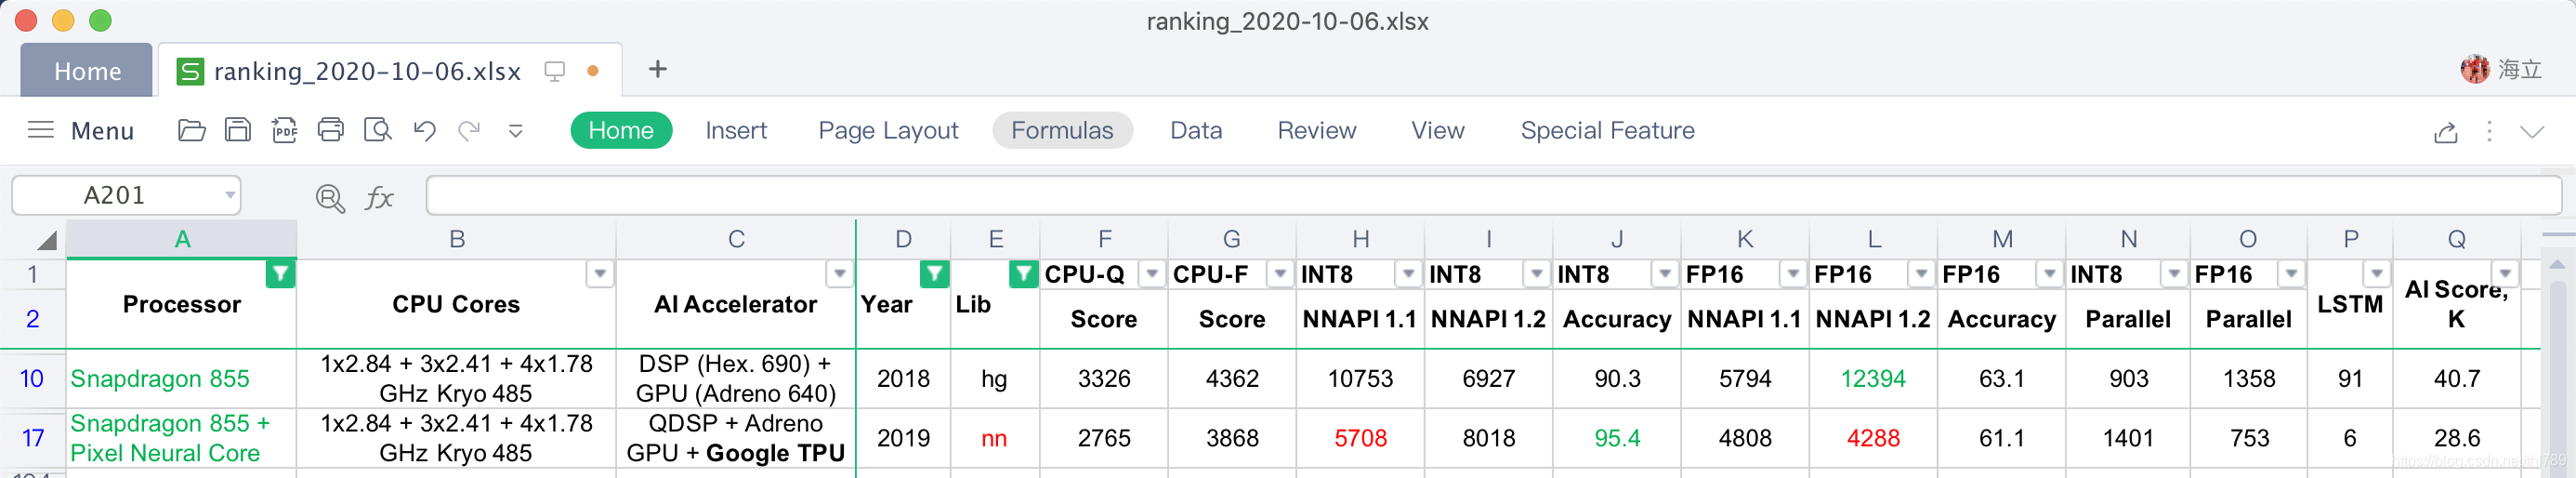Switch to the Page Layout tab

(x=888, y=130)
